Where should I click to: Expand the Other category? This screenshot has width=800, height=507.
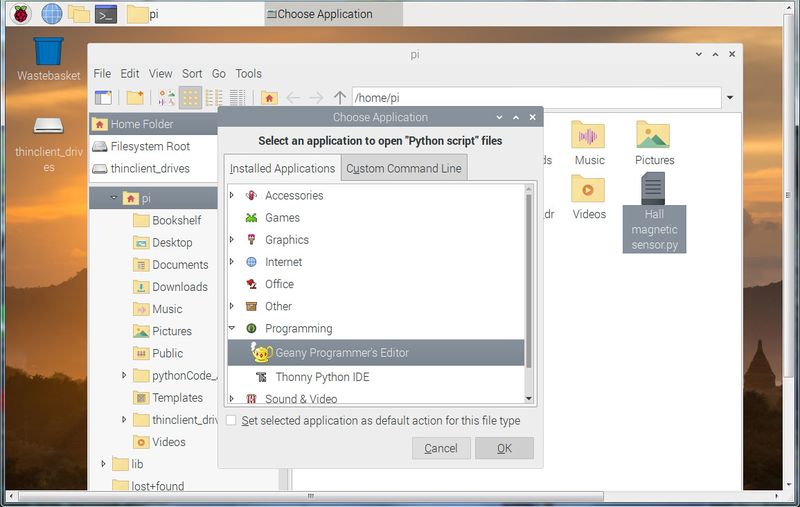[232, 306]
